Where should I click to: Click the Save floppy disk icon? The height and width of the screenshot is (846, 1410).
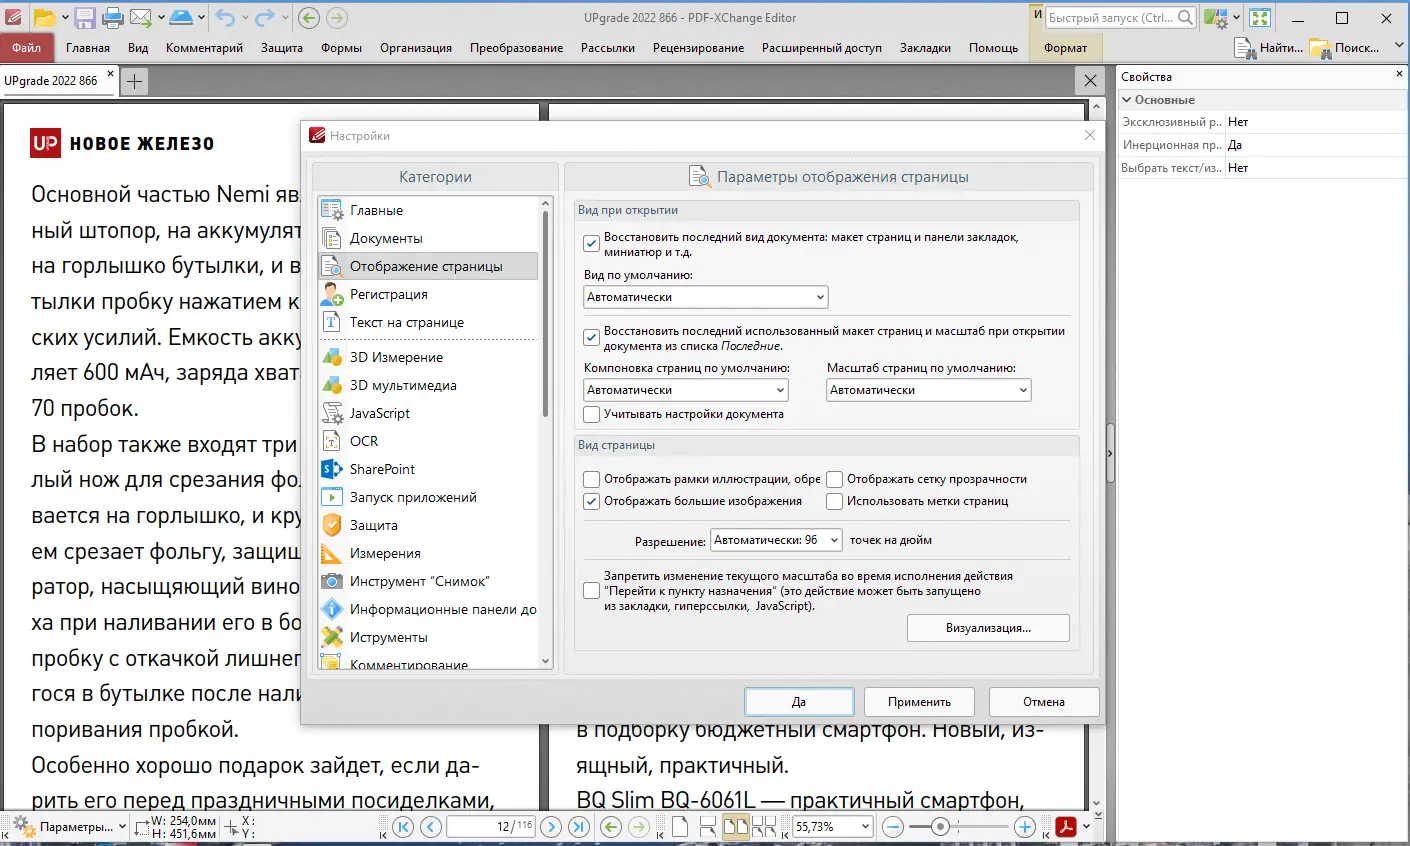coord(85,17)
